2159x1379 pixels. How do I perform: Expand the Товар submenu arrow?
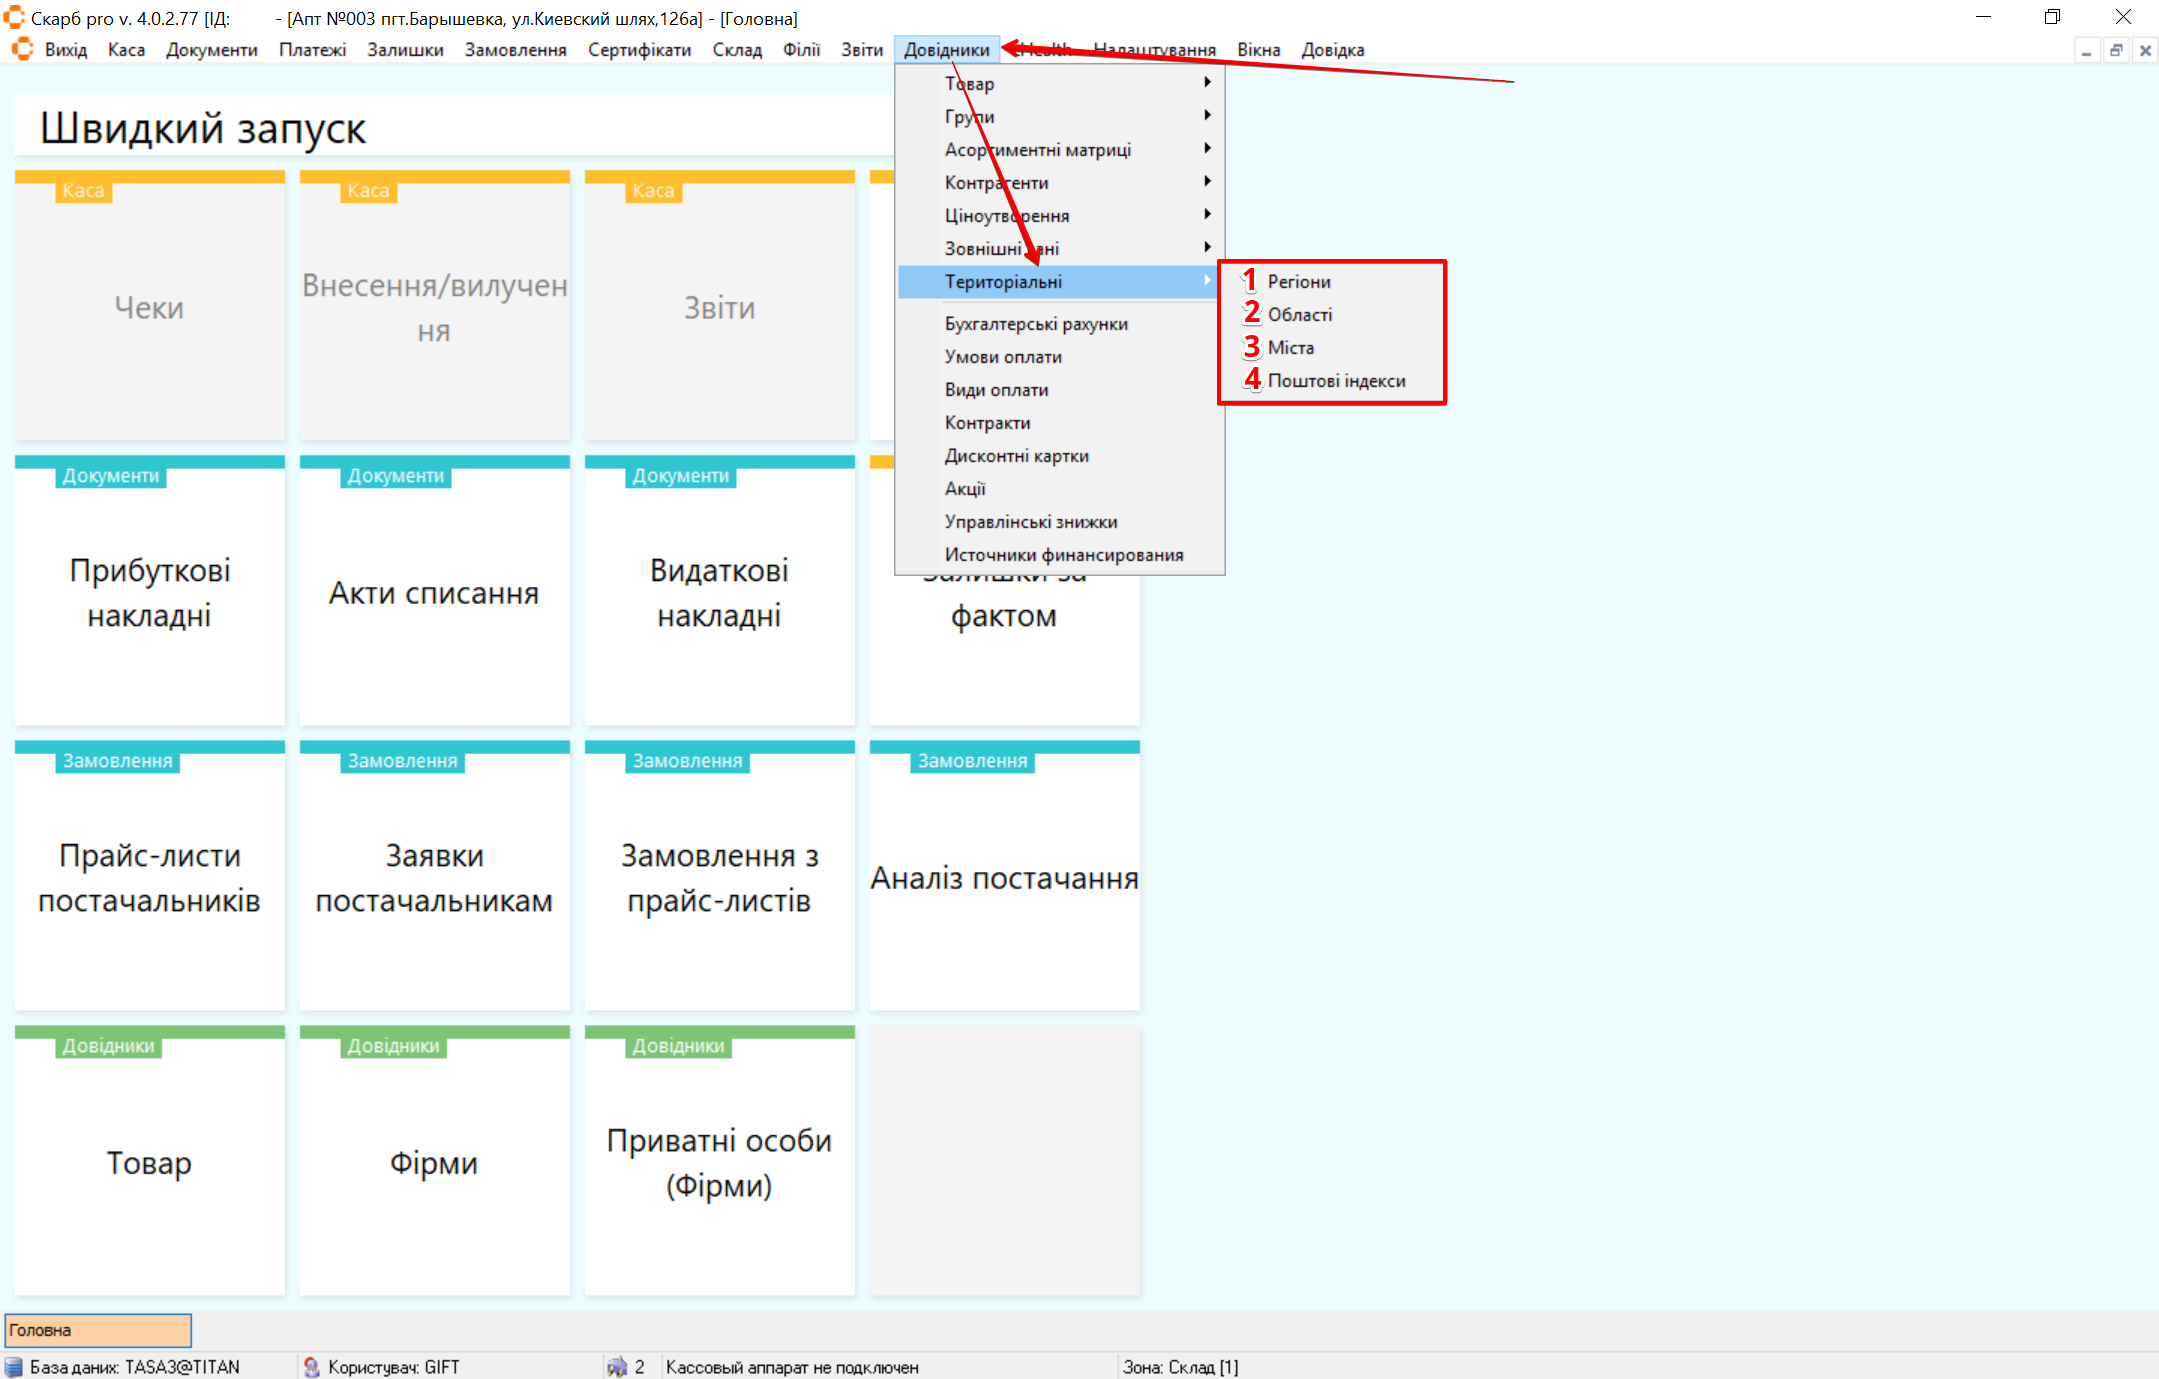tap(1207, 83)
